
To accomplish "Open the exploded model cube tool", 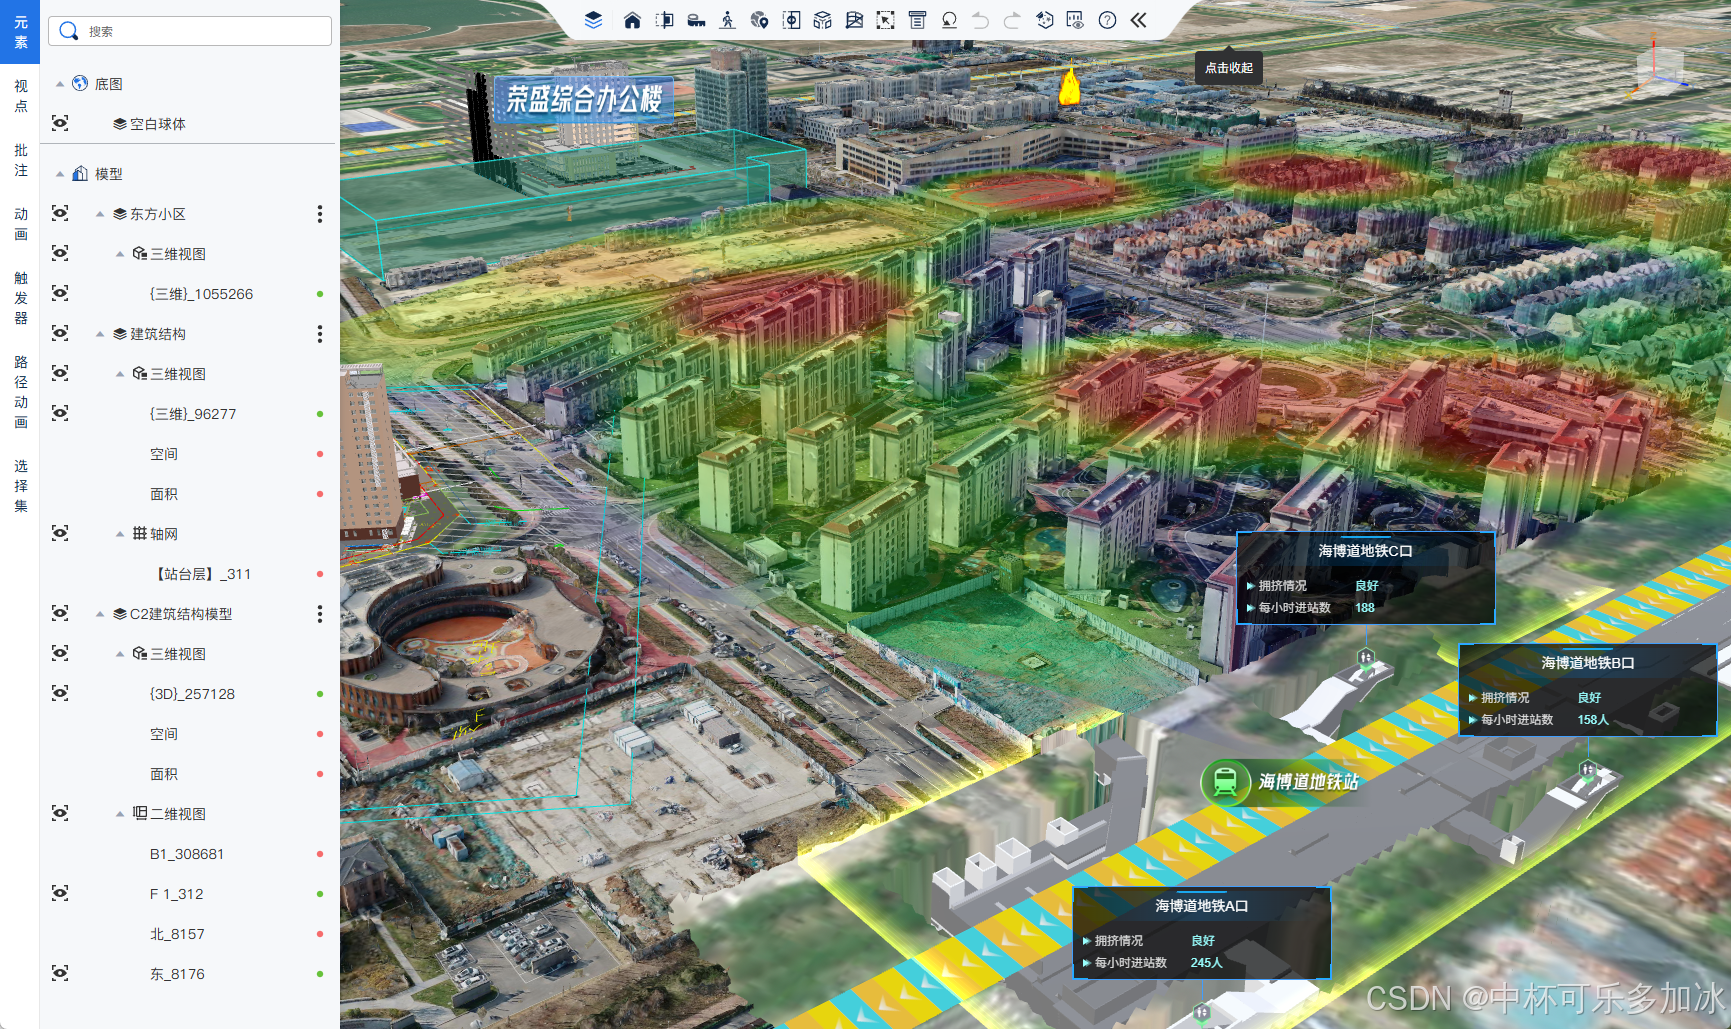I will click(822, 20).
